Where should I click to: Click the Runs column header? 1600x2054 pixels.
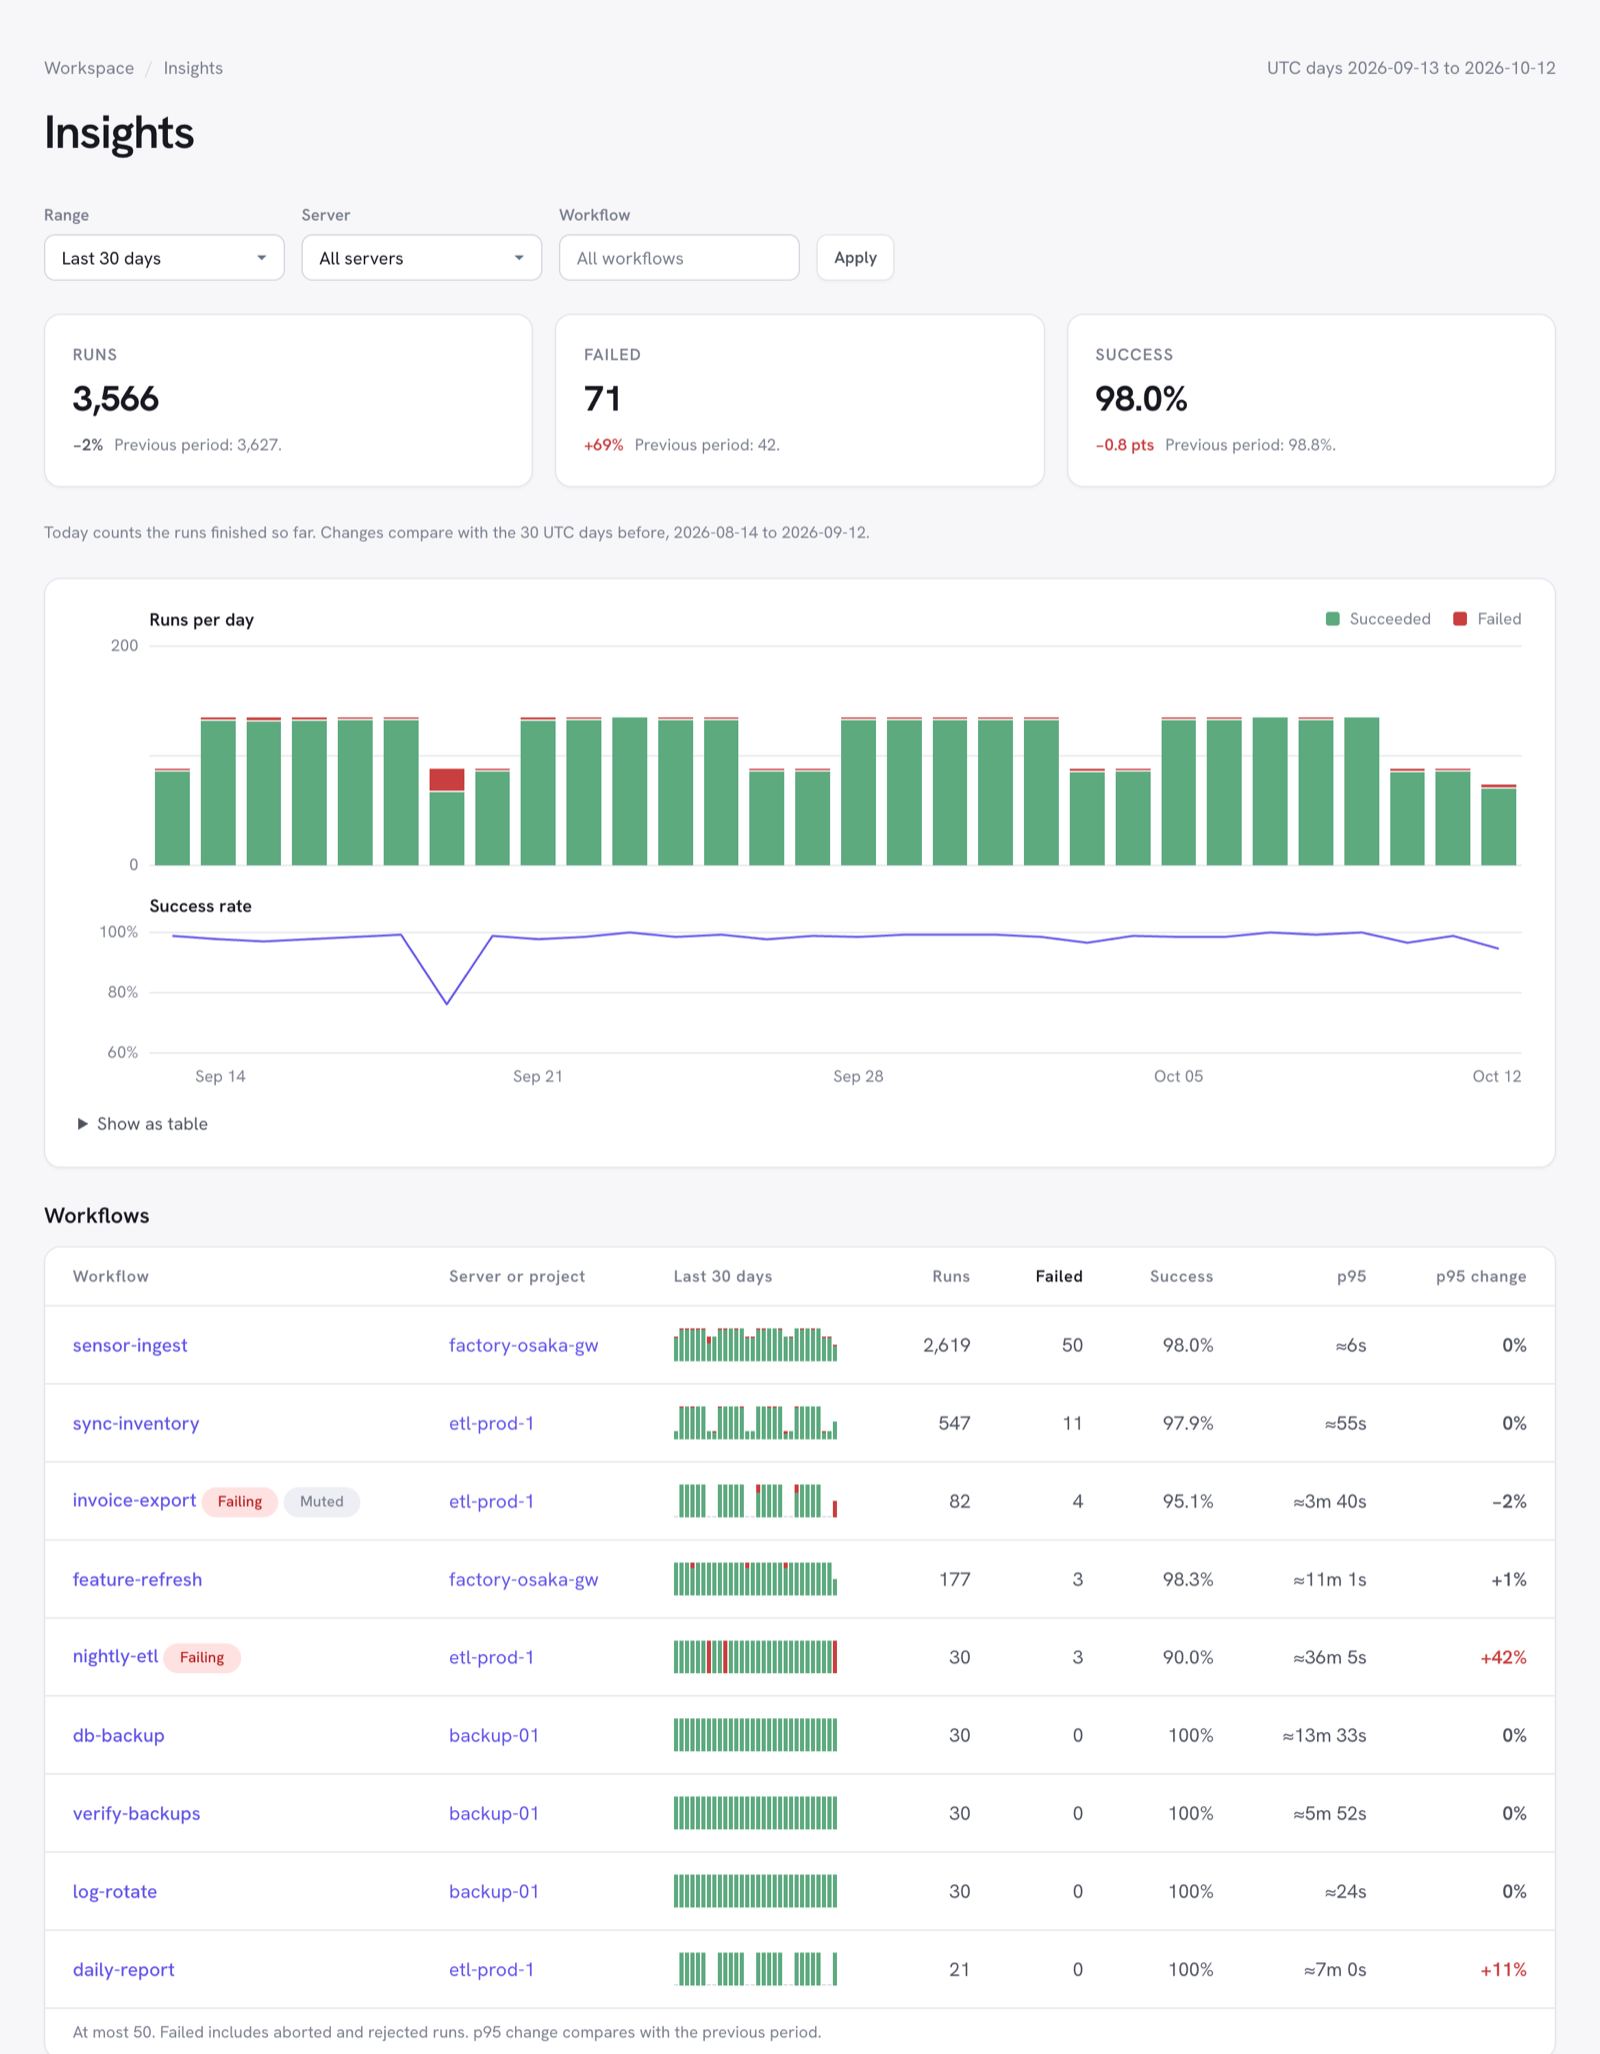pos(951,1276)
